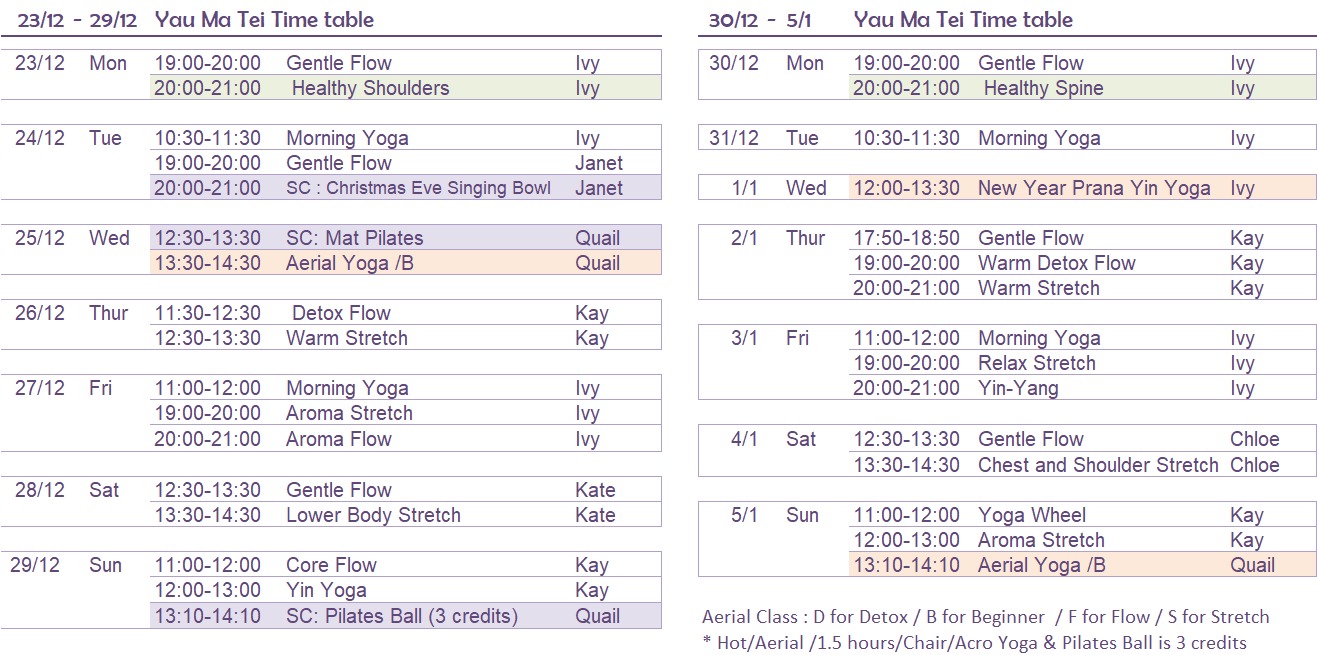Select the New Year Prana Yin Yoga class
The width and height of the screenshot is (1317, 655).
point(1094,188)
